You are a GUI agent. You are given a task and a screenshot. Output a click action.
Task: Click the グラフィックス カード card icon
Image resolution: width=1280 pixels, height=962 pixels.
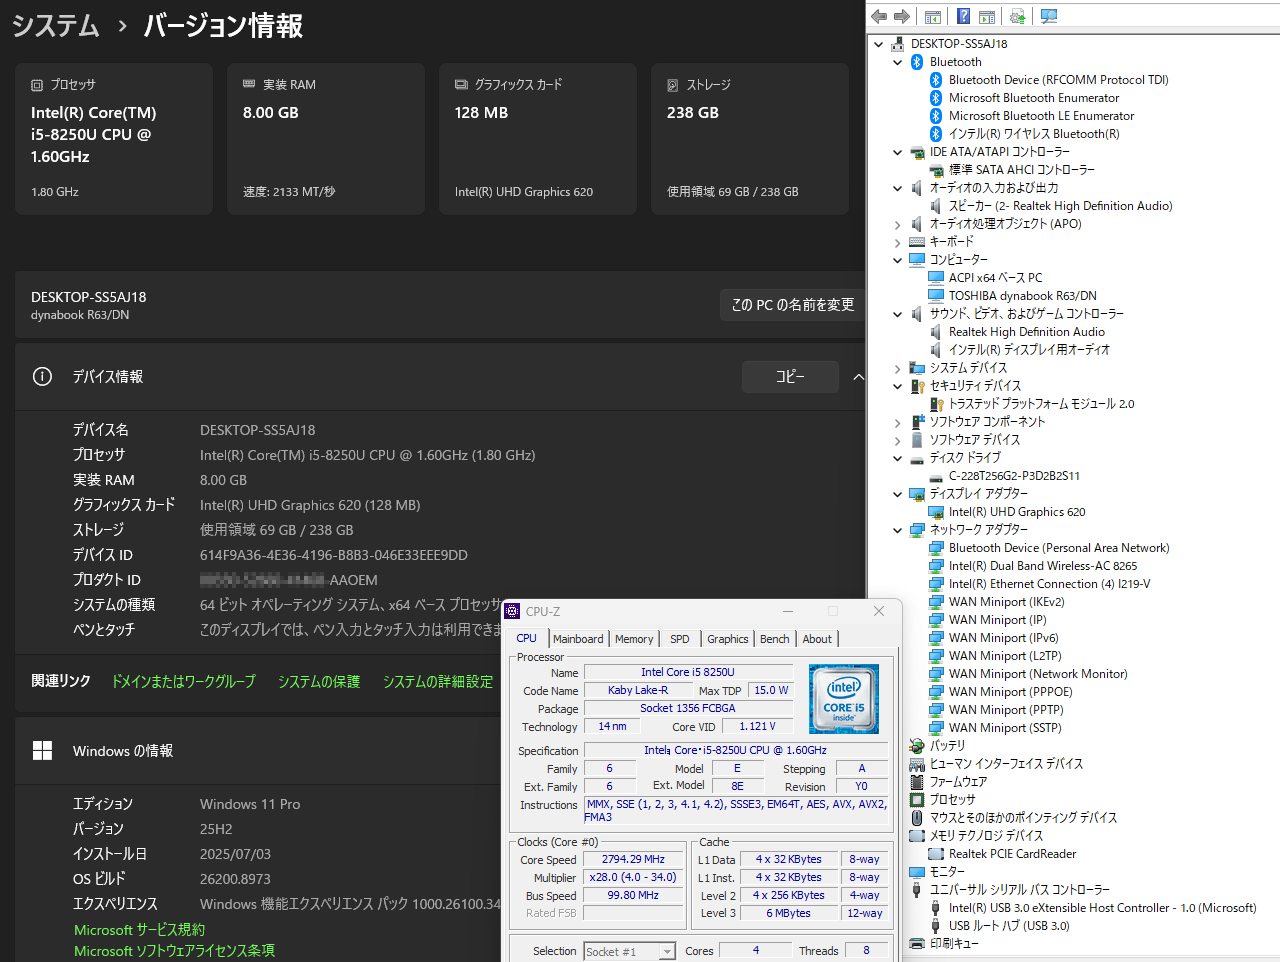pos(461,85)
